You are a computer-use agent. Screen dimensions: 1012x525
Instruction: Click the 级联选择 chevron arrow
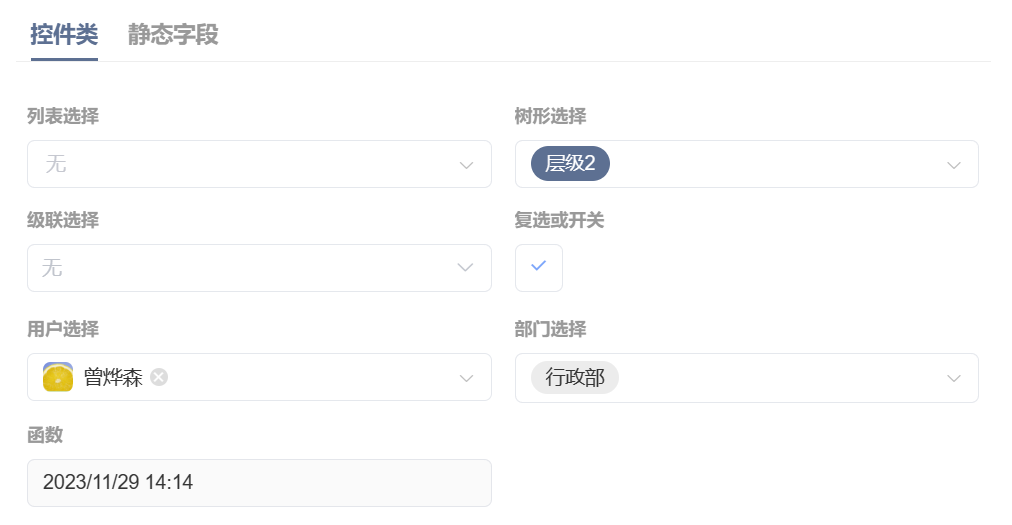pyautogui.click(x=466, y=268)
